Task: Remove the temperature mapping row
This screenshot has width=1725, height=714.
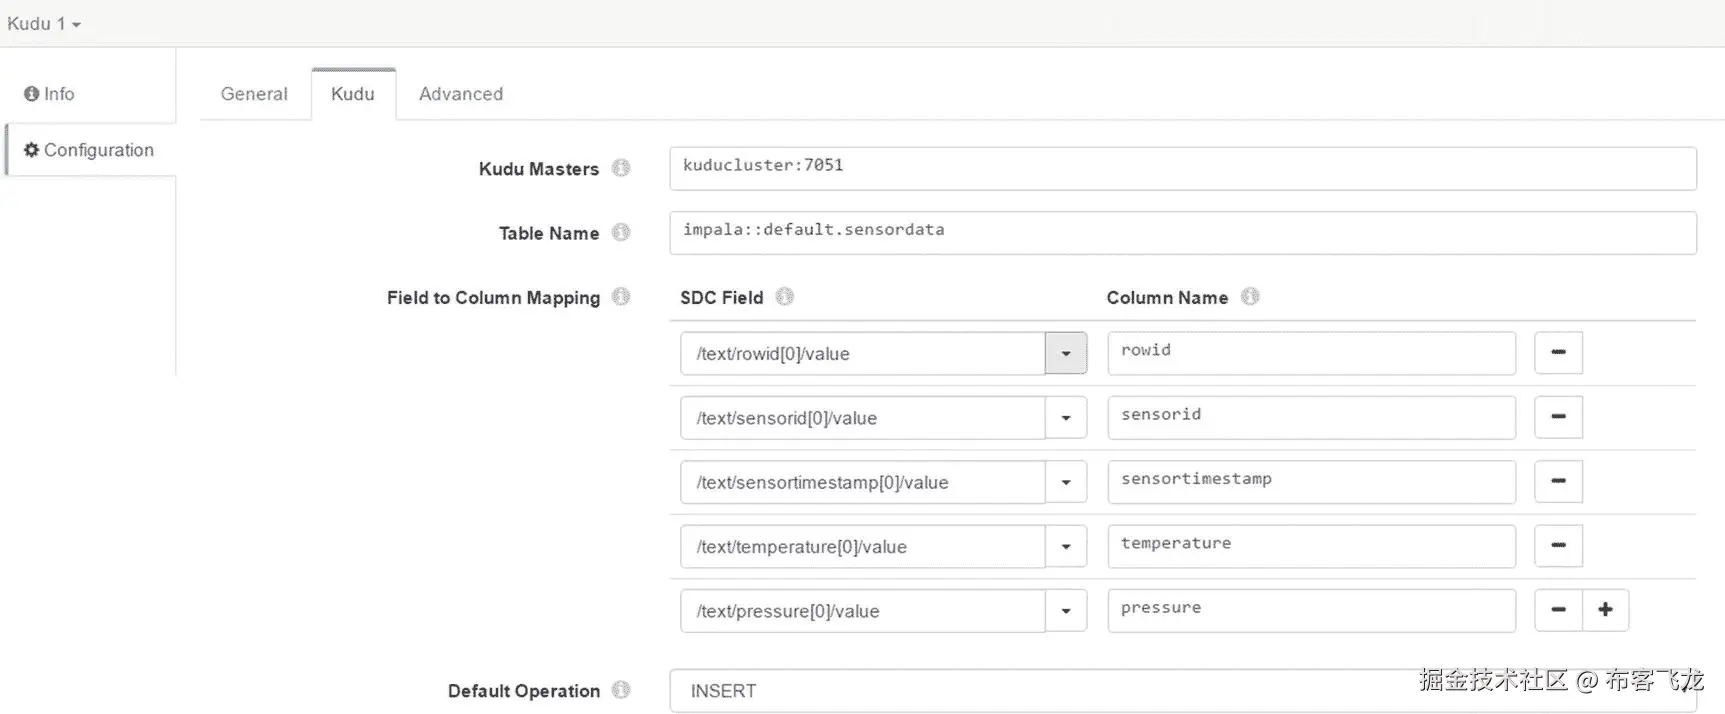Action: 1558,546
